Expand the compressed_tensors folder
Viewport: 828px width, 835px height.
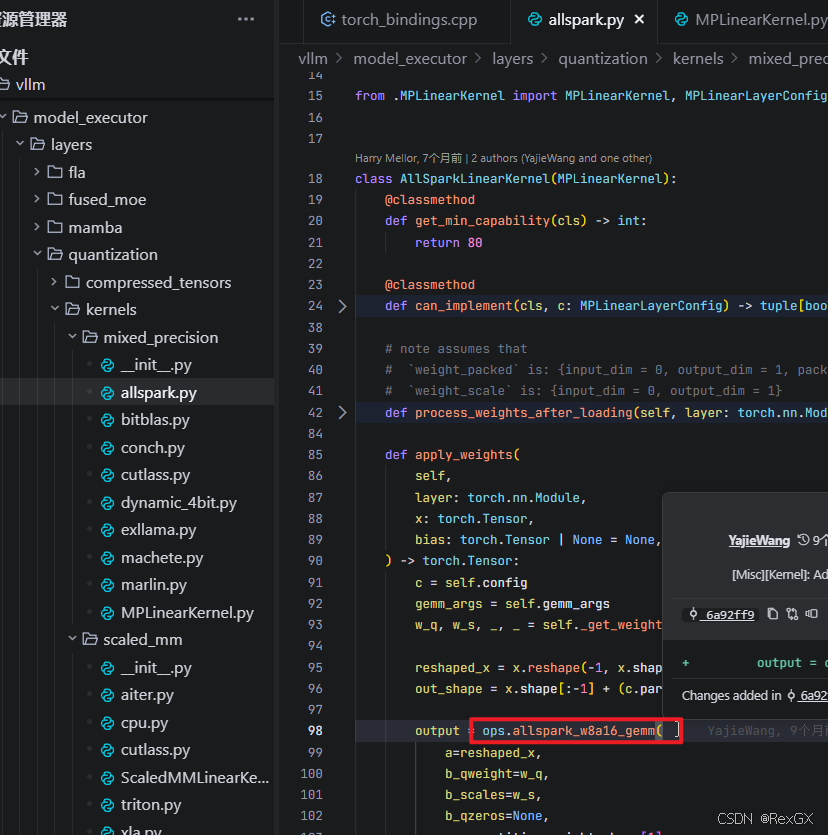(54, 282)
